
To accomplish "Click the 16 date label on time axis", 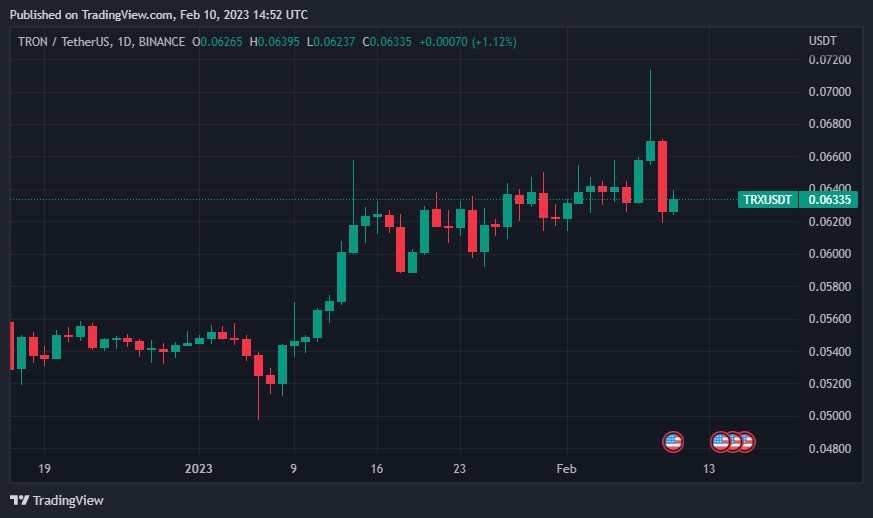I will (377, 468).
